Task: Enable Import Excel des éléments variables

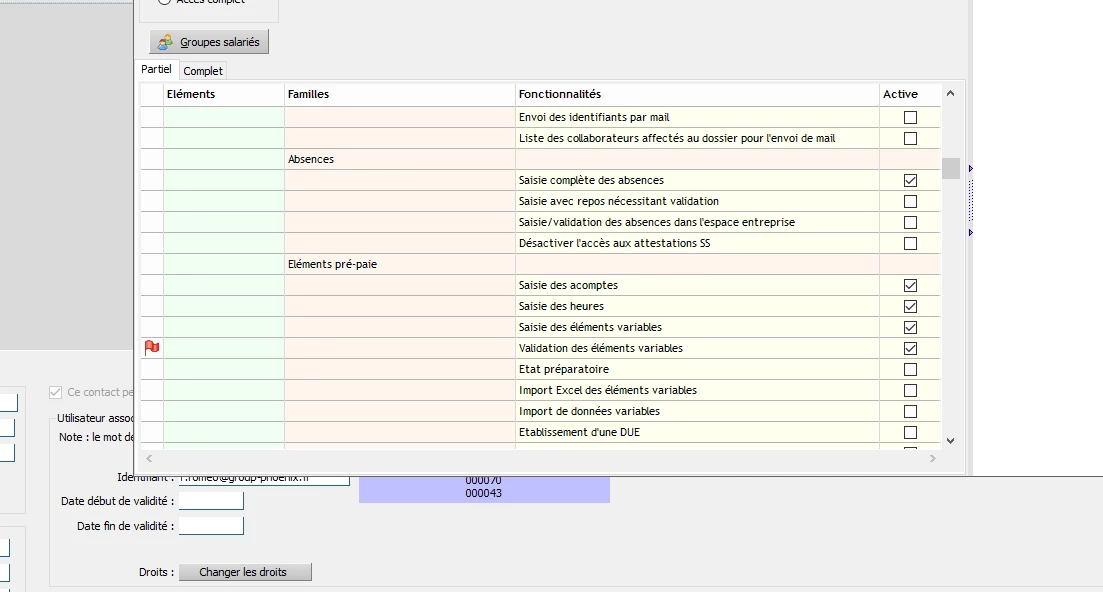Action: (x=910, y=390)
